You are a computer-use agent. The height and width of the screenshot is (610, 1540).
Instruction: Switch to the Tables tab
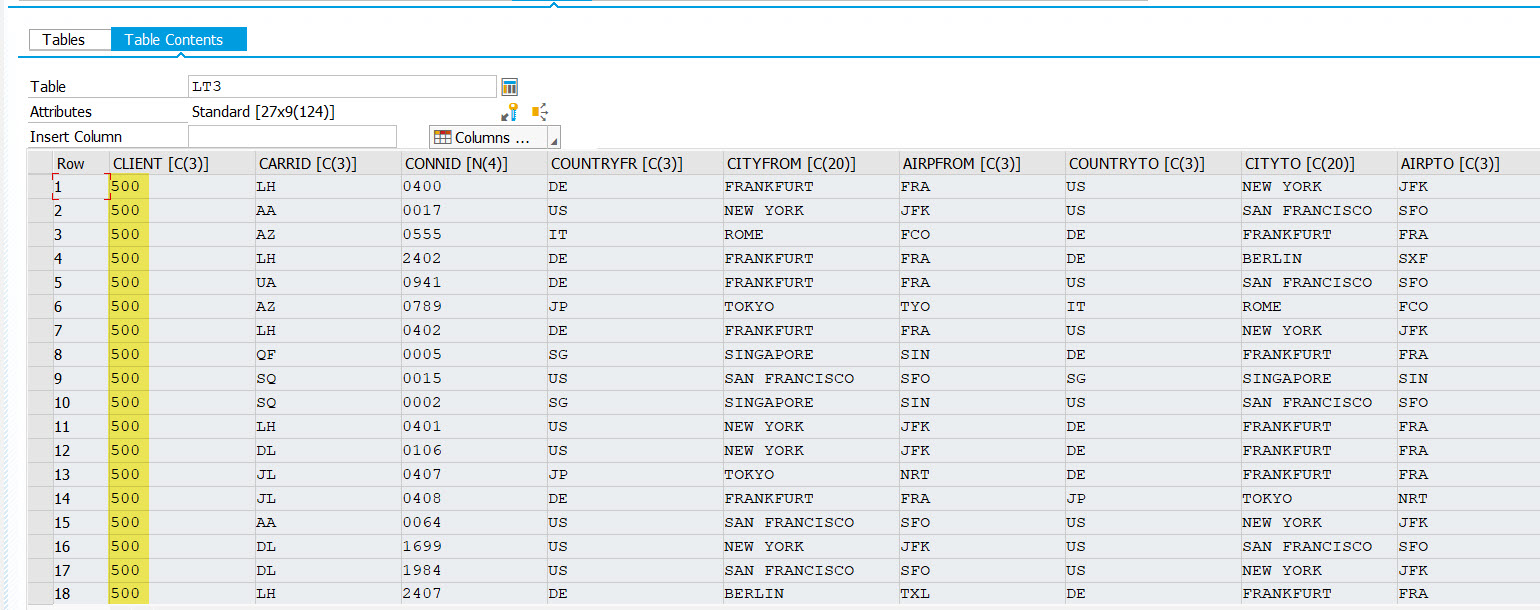coord(69,39)
